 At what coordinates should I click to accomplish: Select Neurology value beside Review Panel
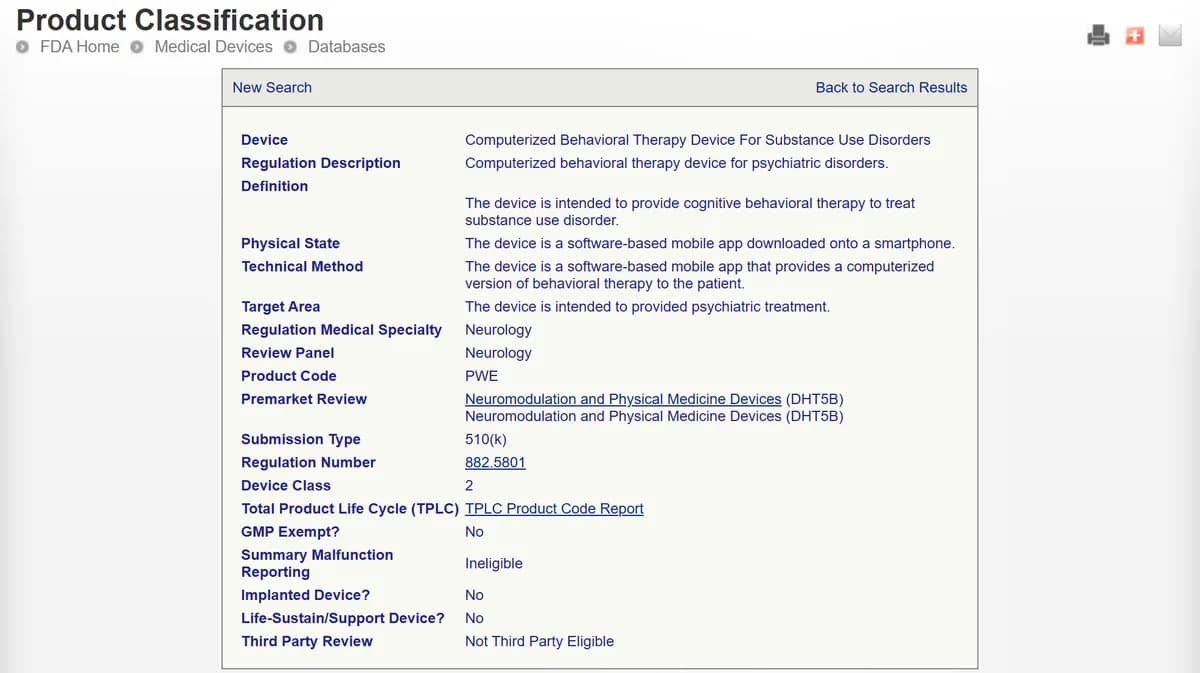click(x=498, y=352)
